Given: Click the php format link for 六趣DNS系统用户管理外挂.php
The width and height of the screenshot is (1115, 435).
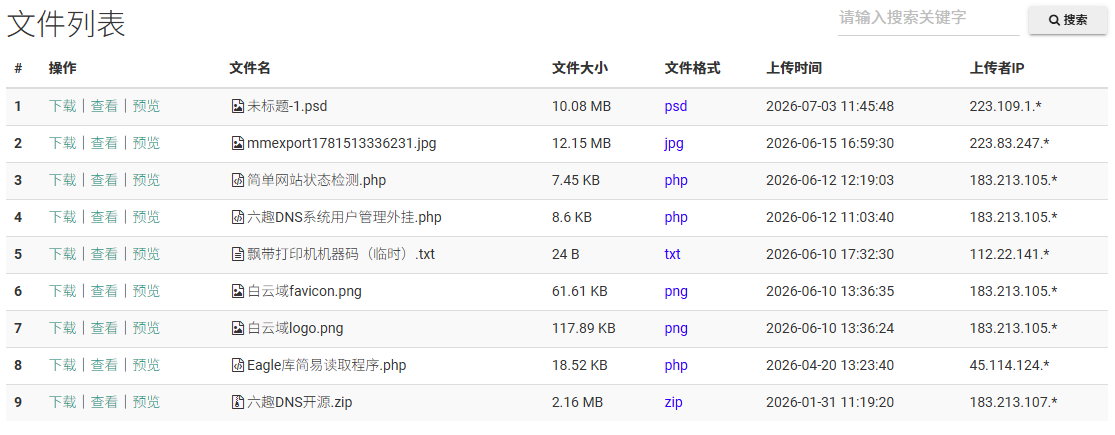Looking at the screenshot, I should point(676,218).
